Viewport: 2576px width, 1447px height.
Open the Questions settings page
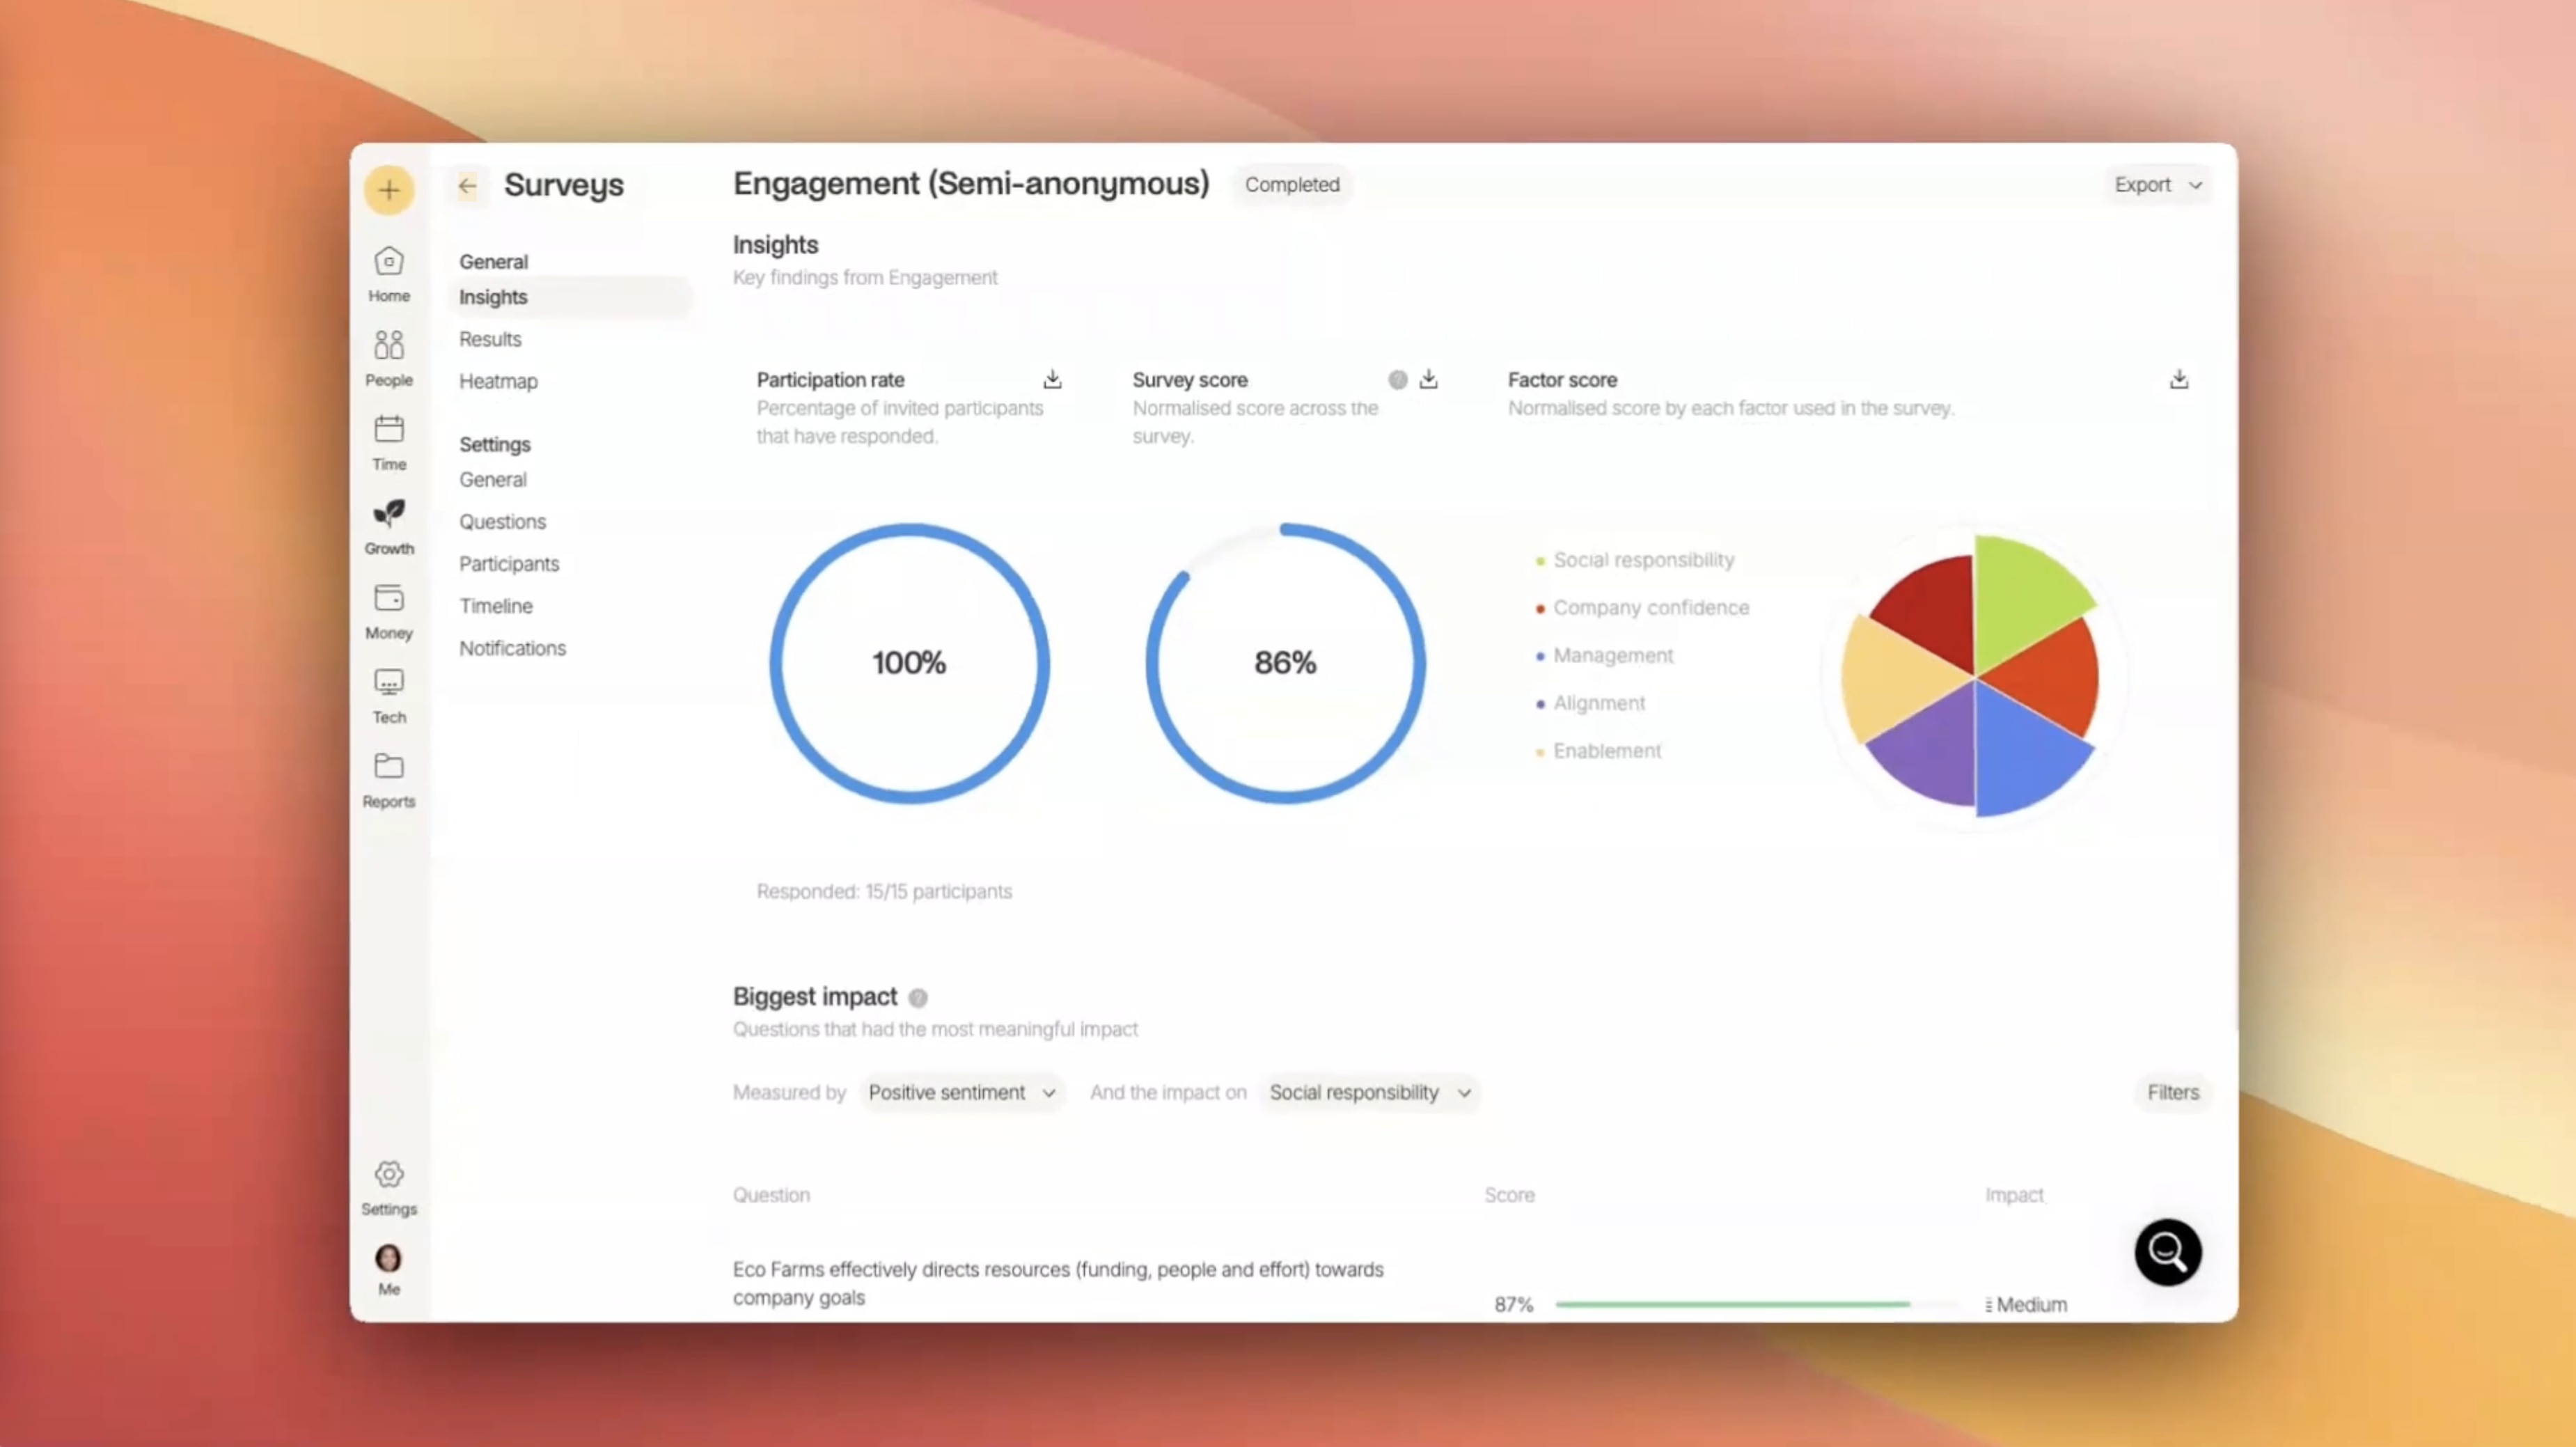(x=502, y=522)
